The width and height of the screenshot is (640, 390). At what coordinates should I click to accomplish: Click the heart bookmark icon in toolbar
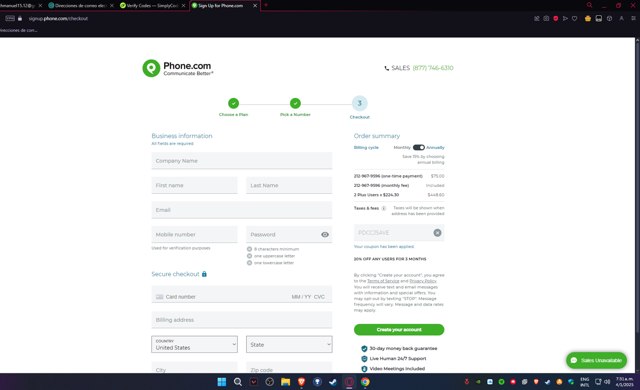574,18
